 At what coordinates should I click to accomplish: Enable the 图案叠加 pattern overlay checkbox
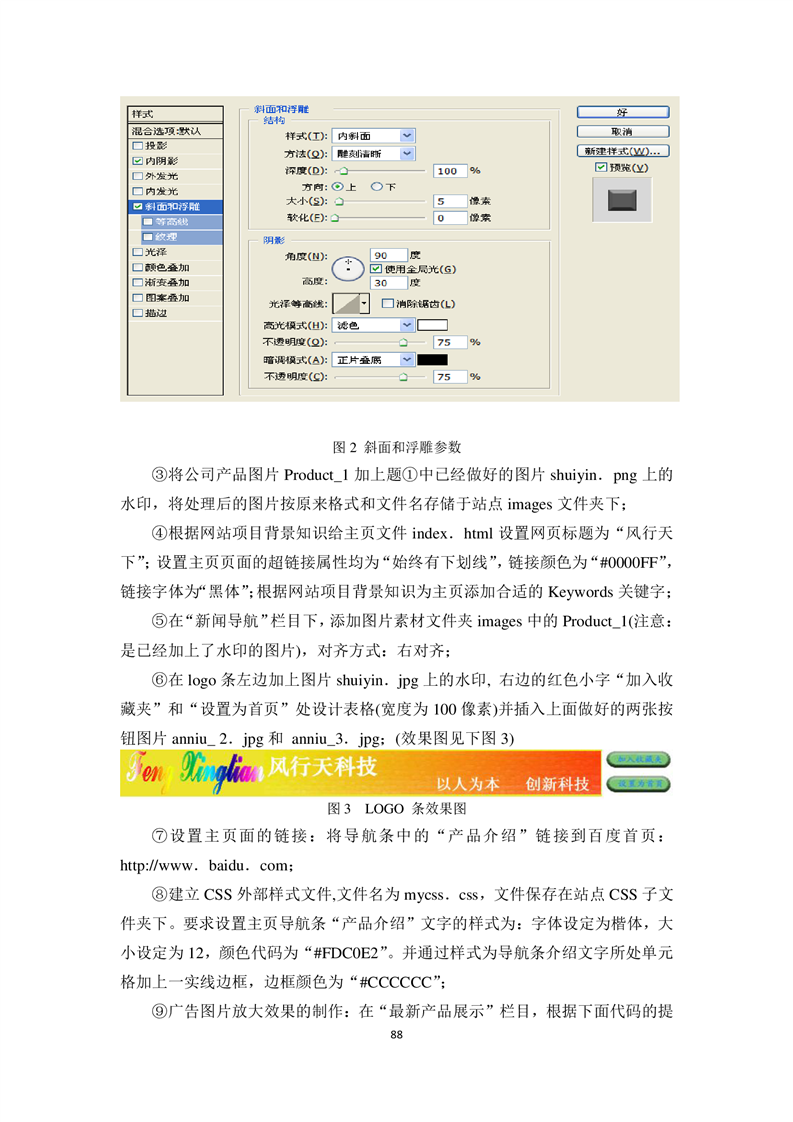click(x=137, y=298)
